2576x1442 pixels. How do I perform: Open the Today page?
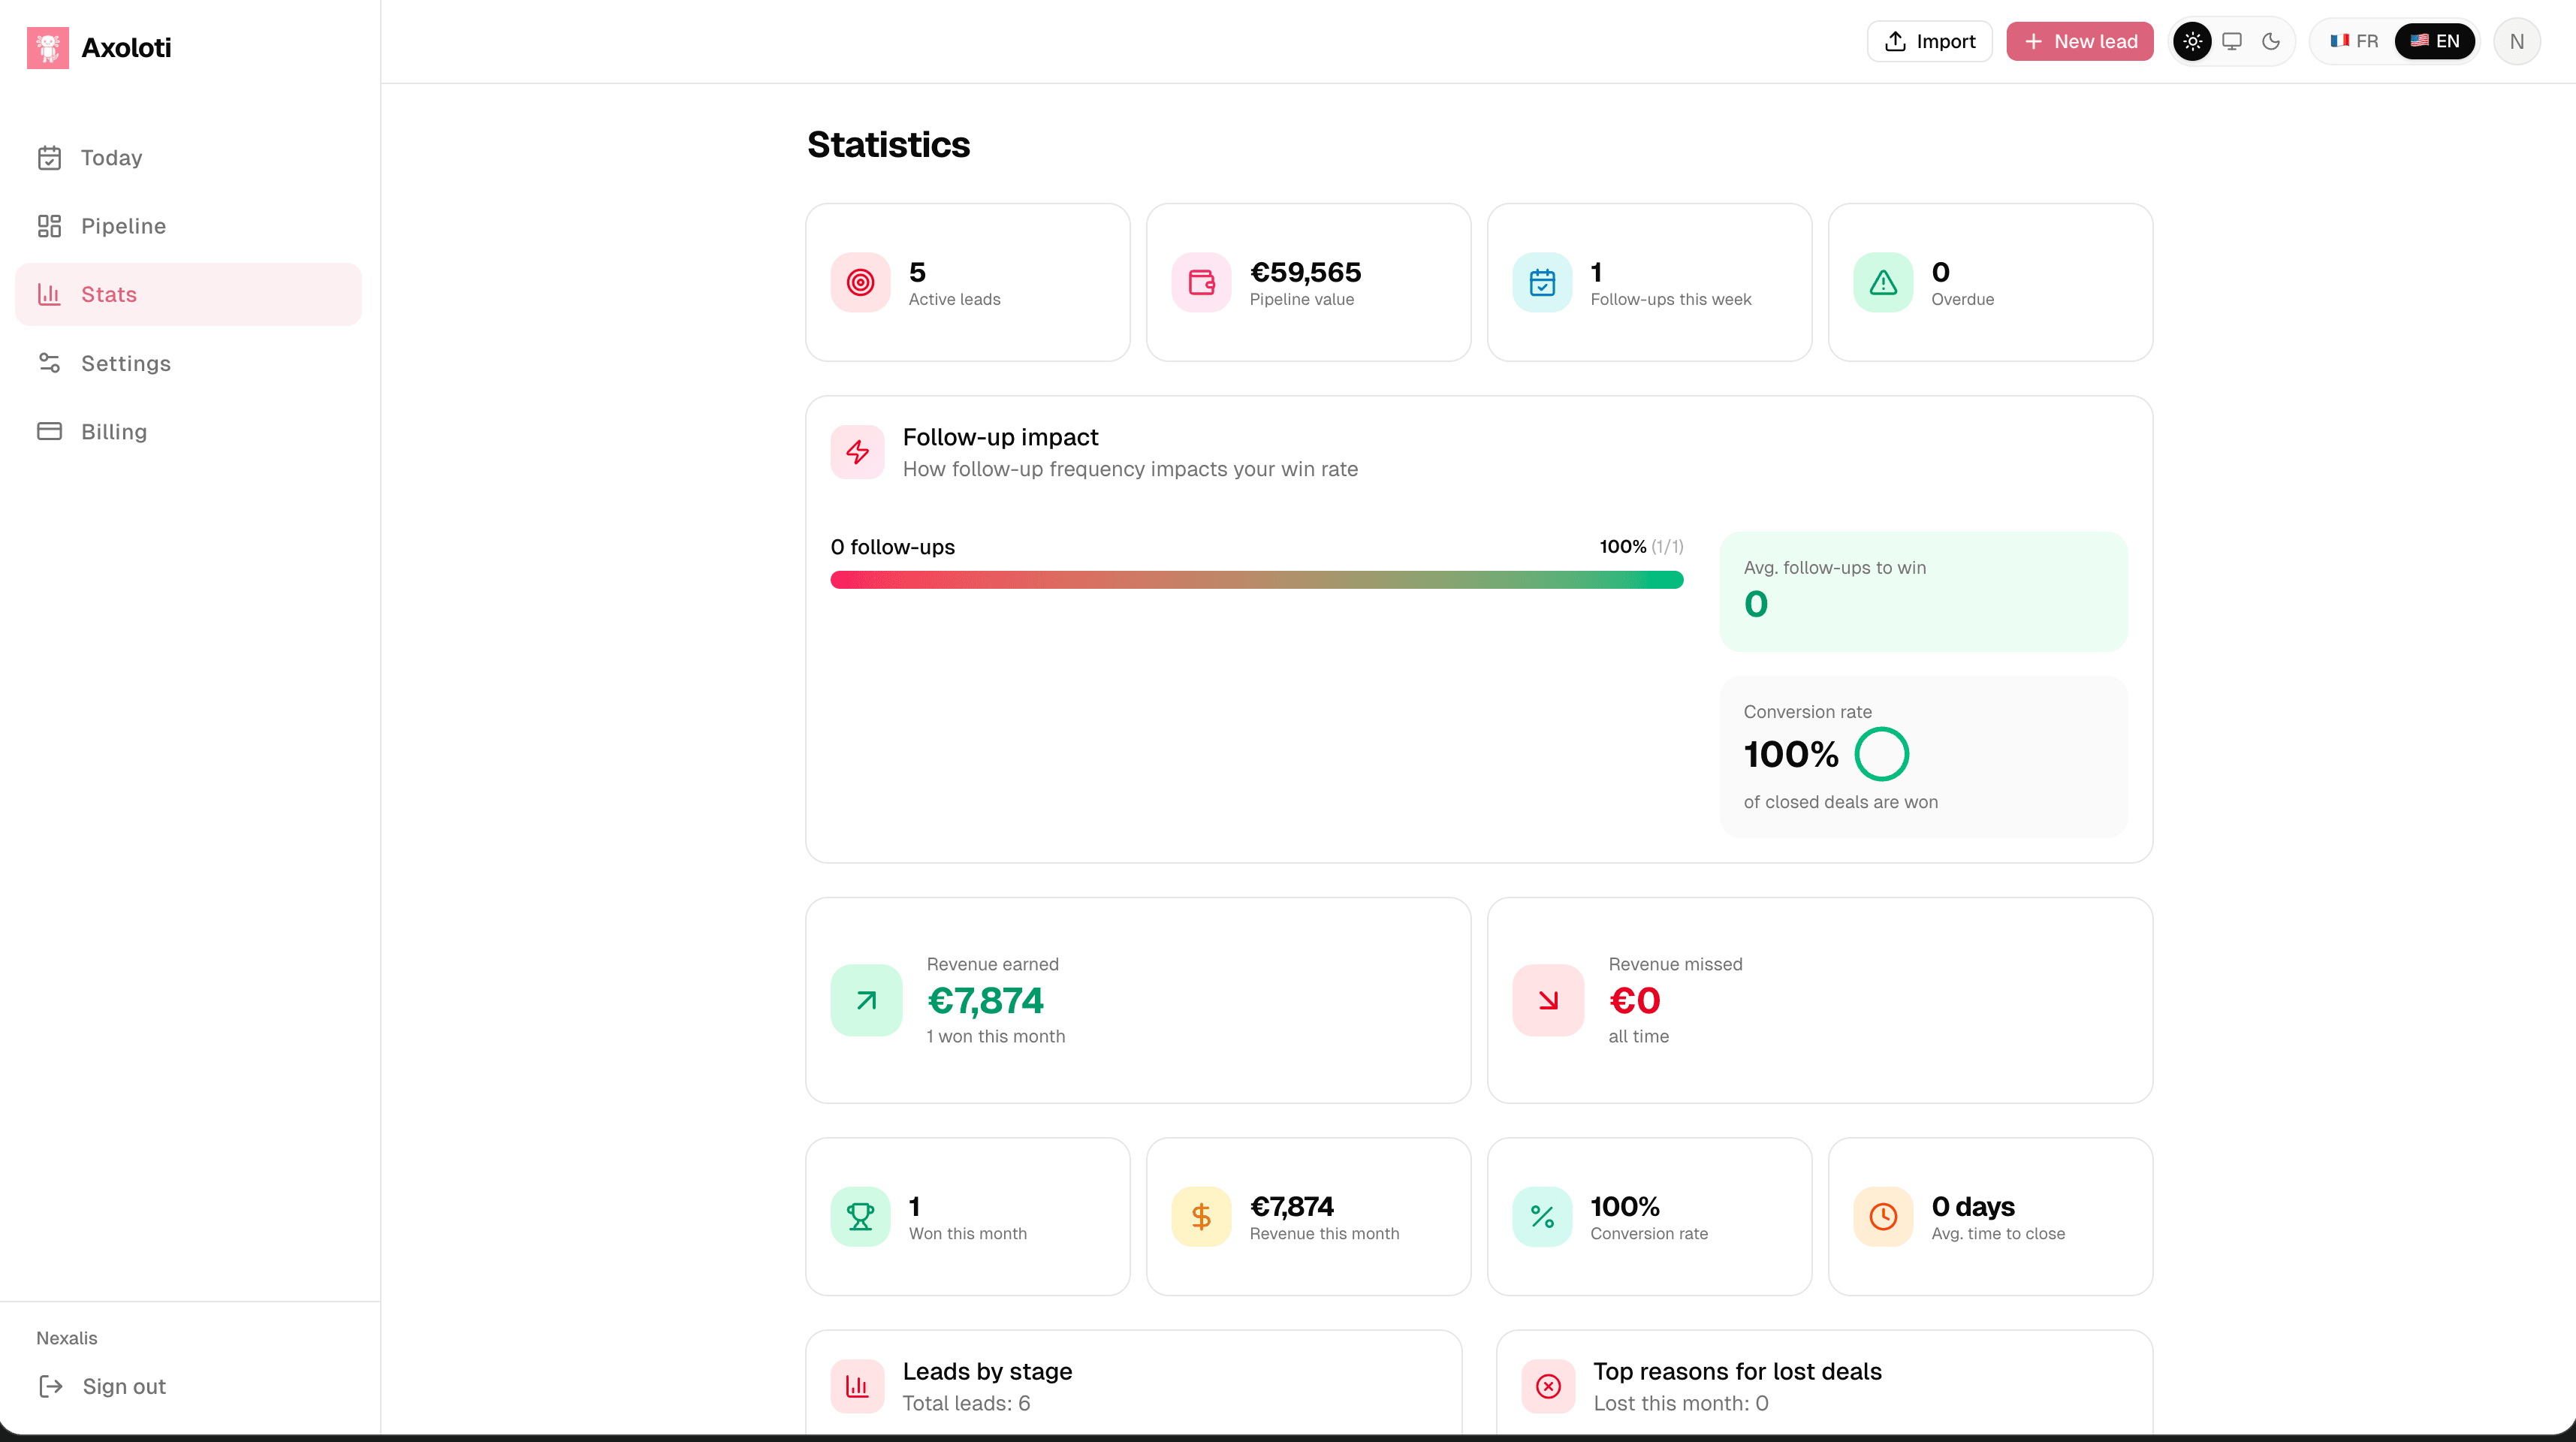[188, 158]
